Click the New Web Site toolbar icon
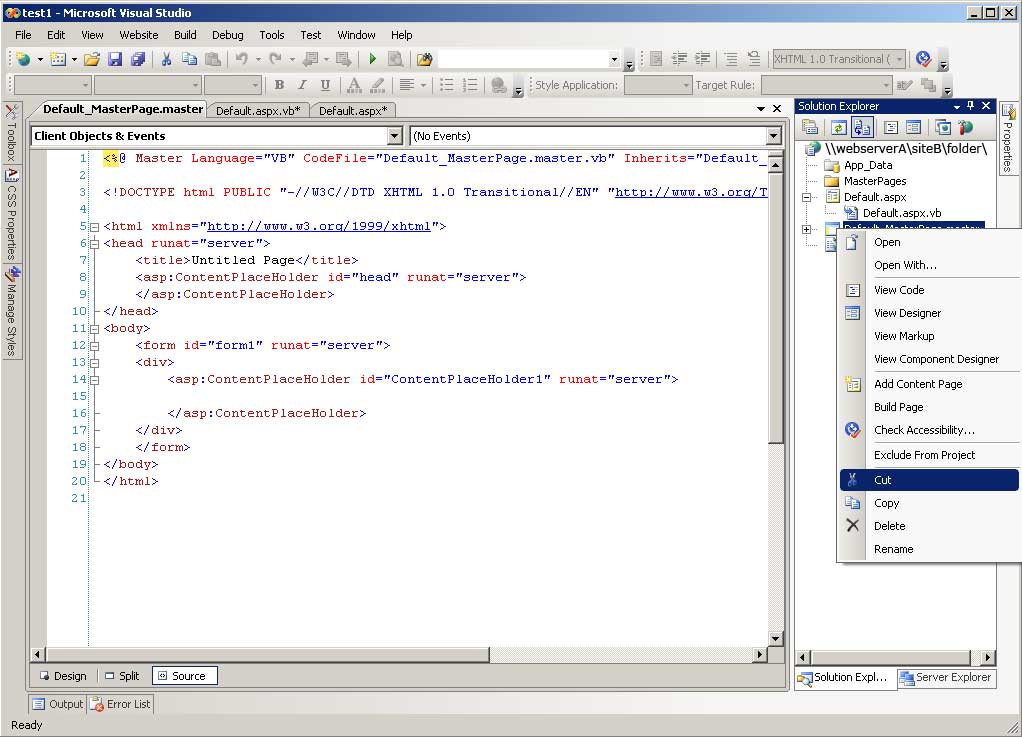The height and width of the screenshot is (737, 1022). coord(23,59)
